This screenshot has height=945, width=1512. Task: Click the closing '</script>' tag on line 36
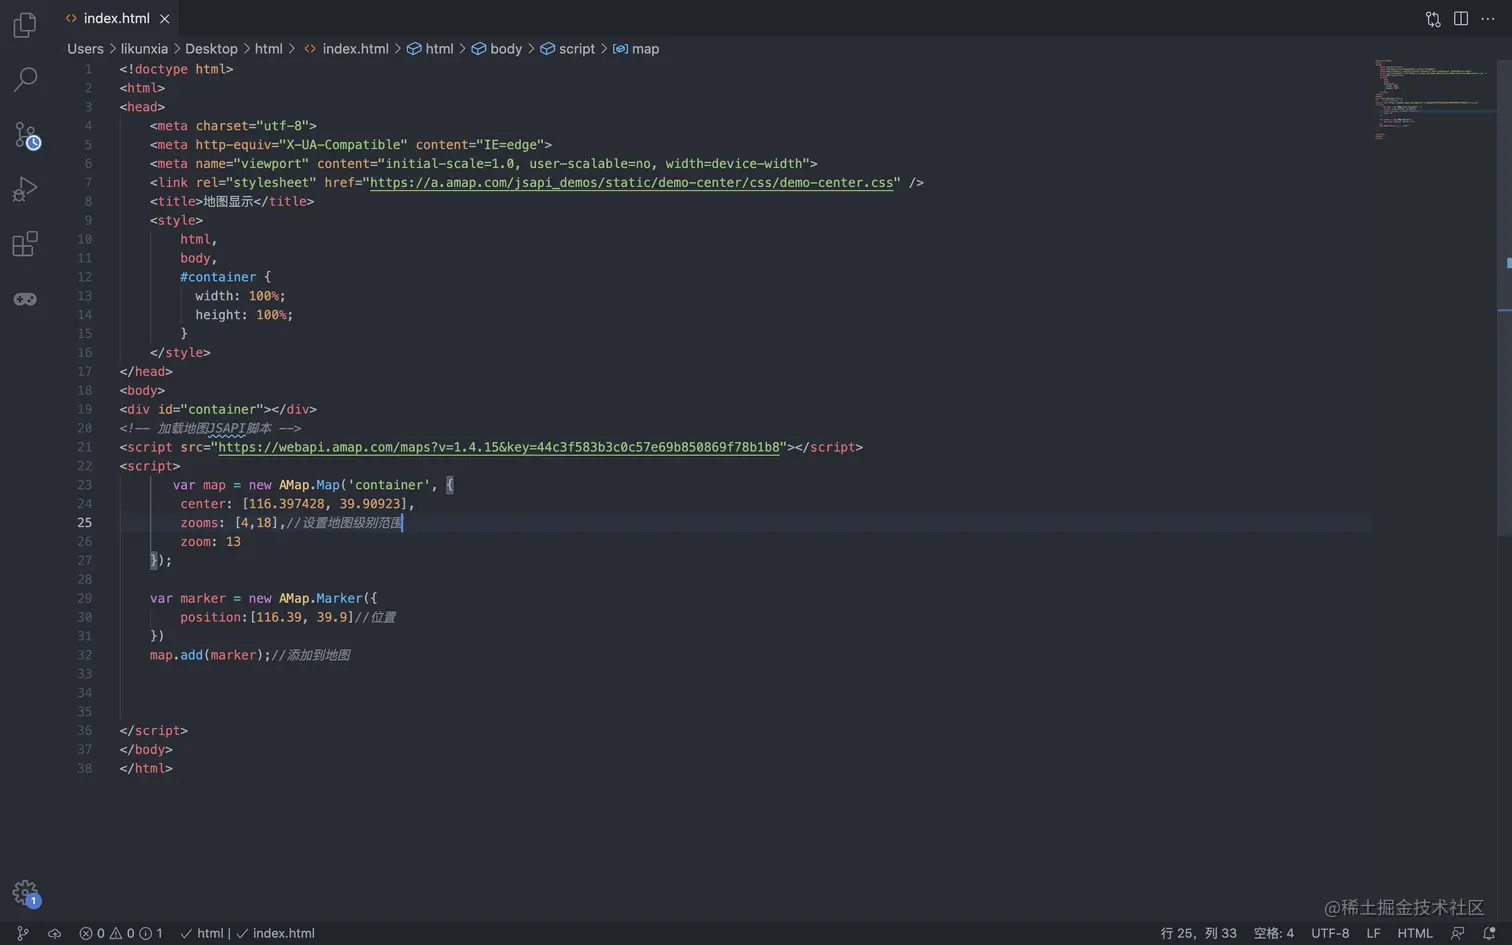coord(153,731)
